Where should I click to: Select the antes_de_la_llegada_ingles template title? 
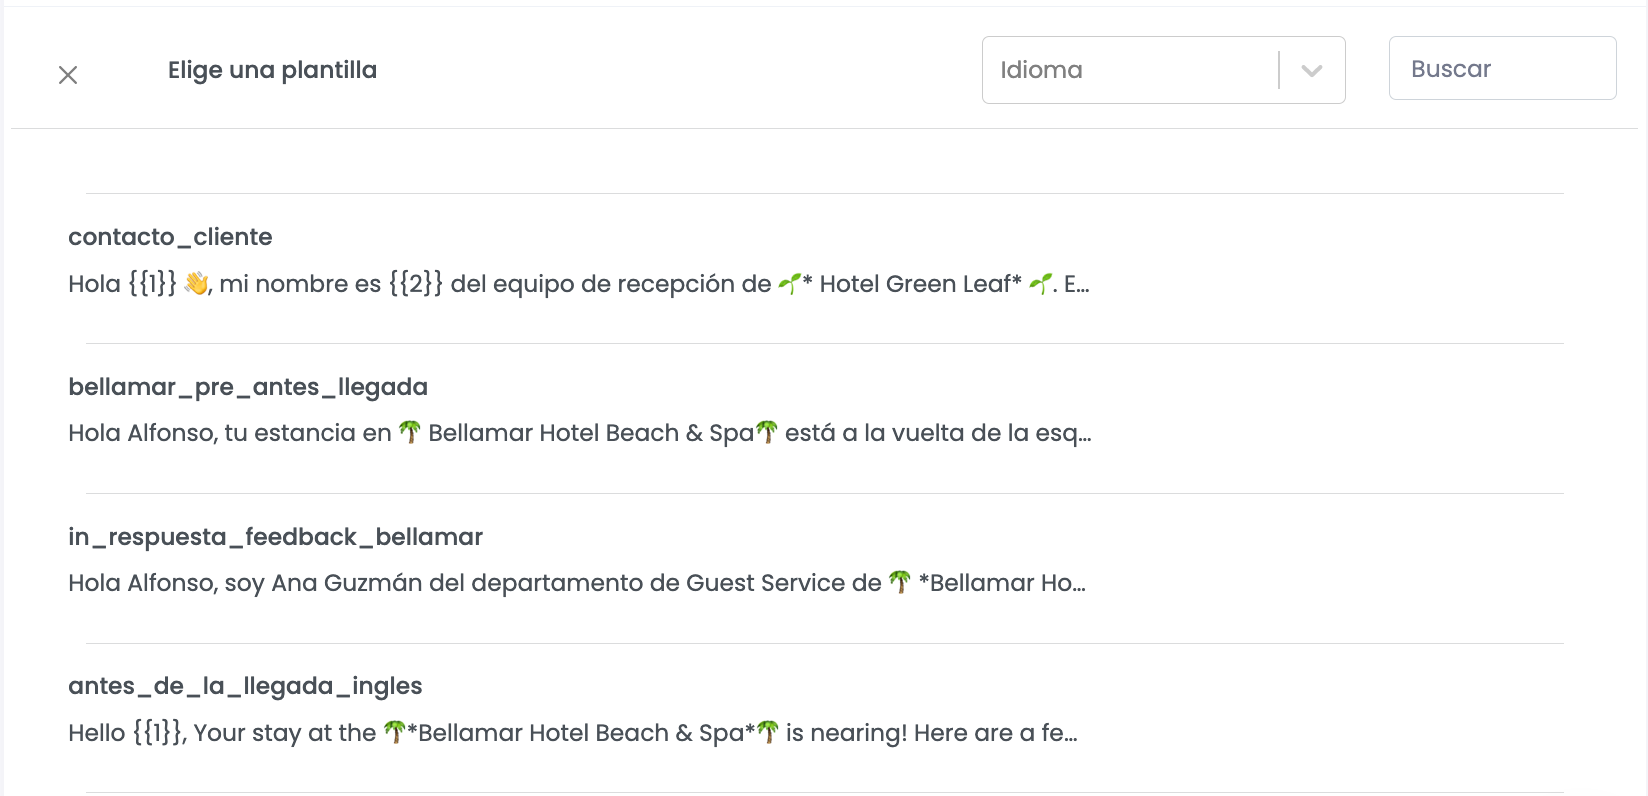245,686
